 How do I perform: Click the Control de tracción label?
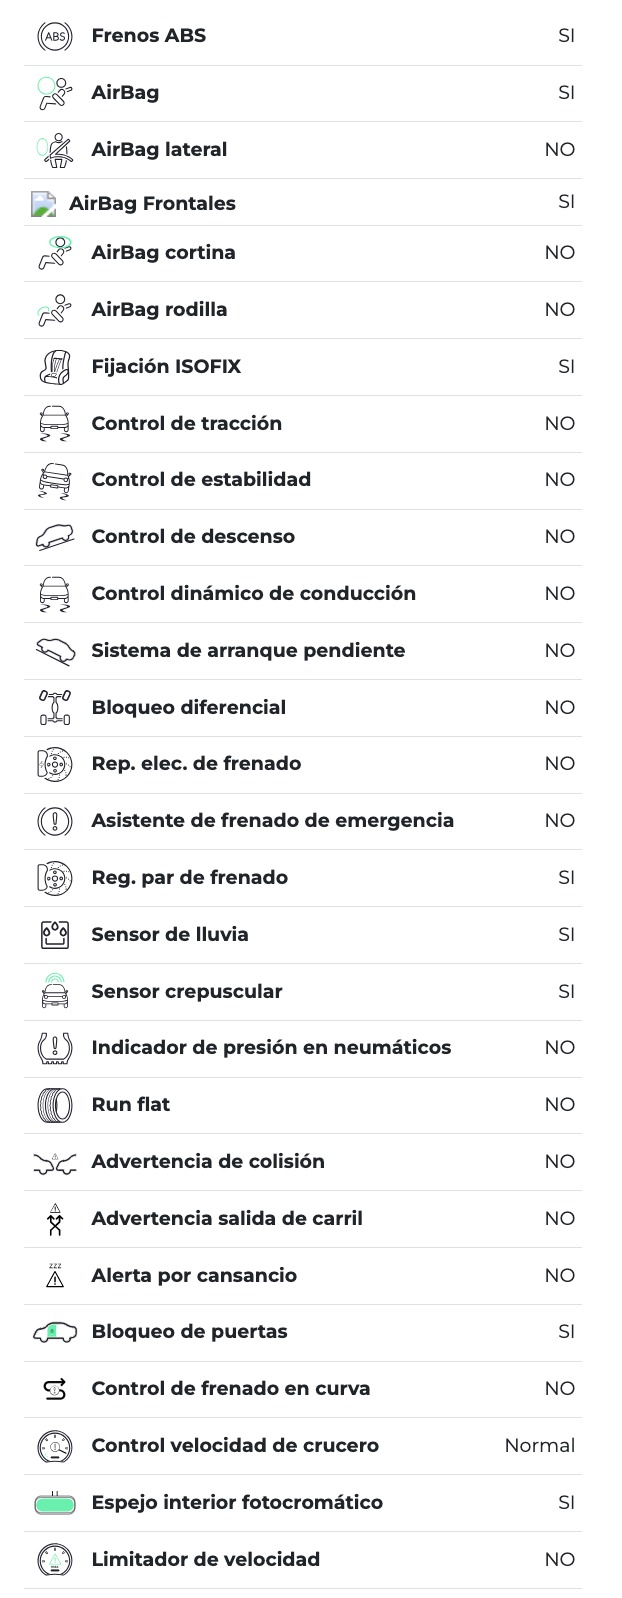point(186,423)
